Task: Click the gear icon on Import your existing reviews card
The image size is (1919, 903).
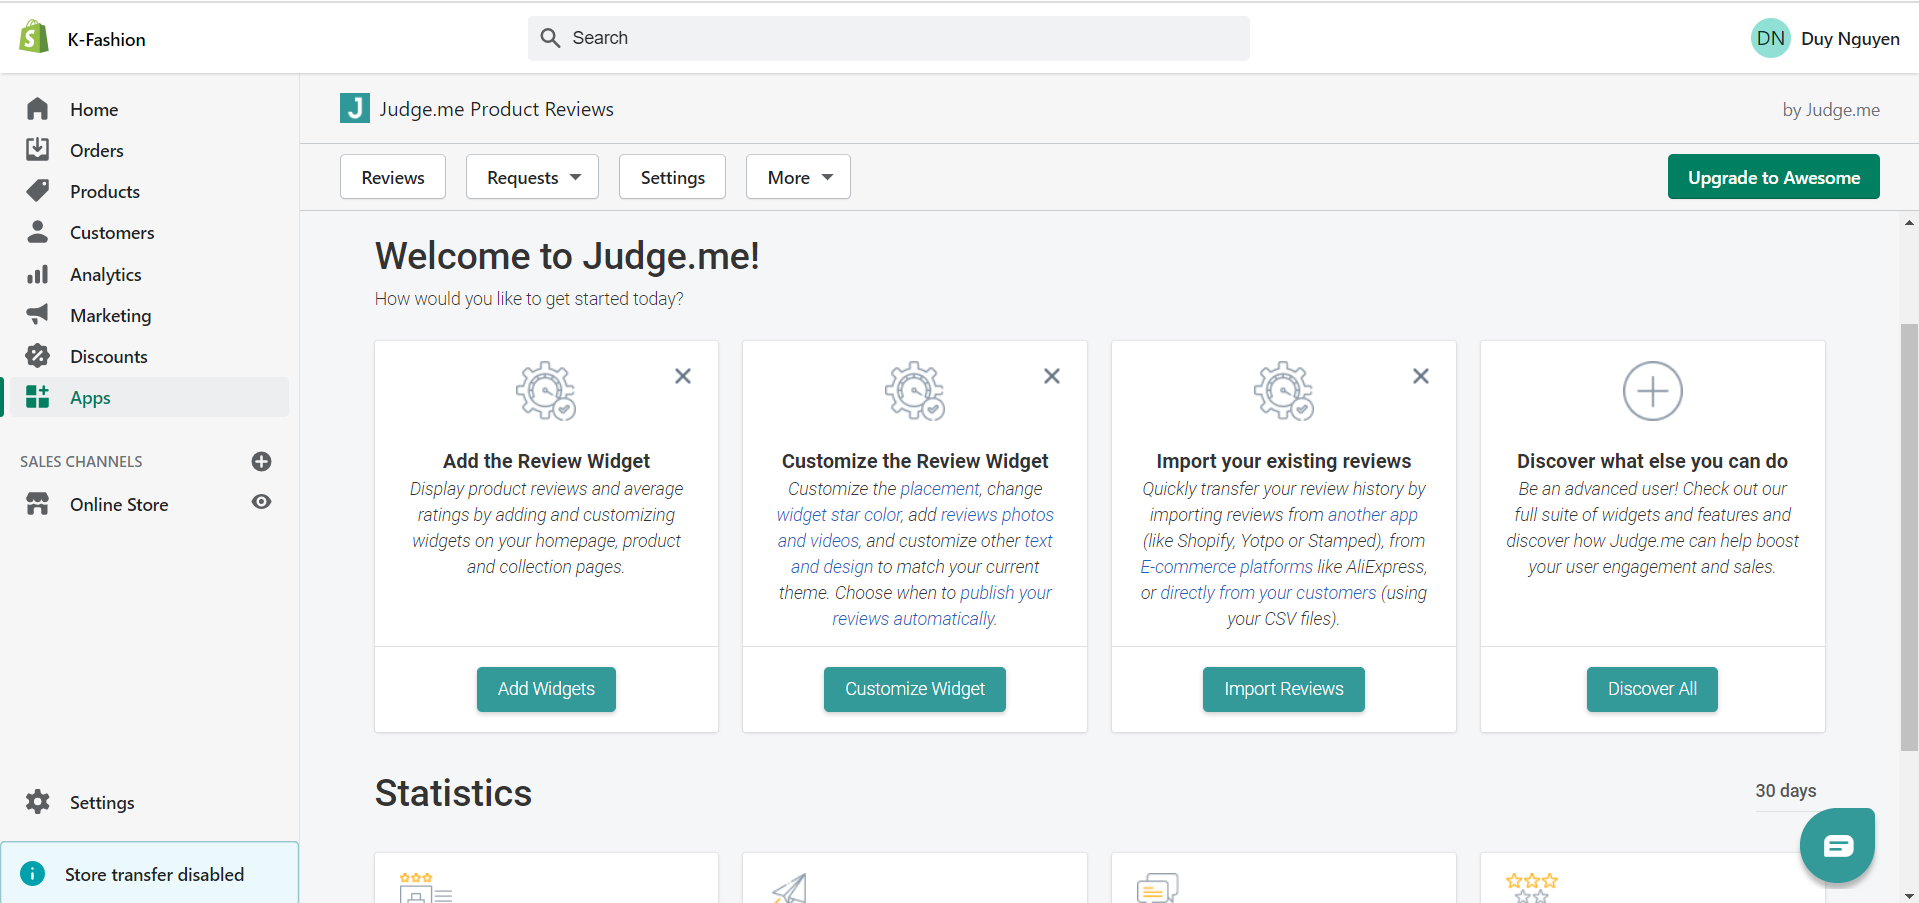Action: (x=1284, y=391)
